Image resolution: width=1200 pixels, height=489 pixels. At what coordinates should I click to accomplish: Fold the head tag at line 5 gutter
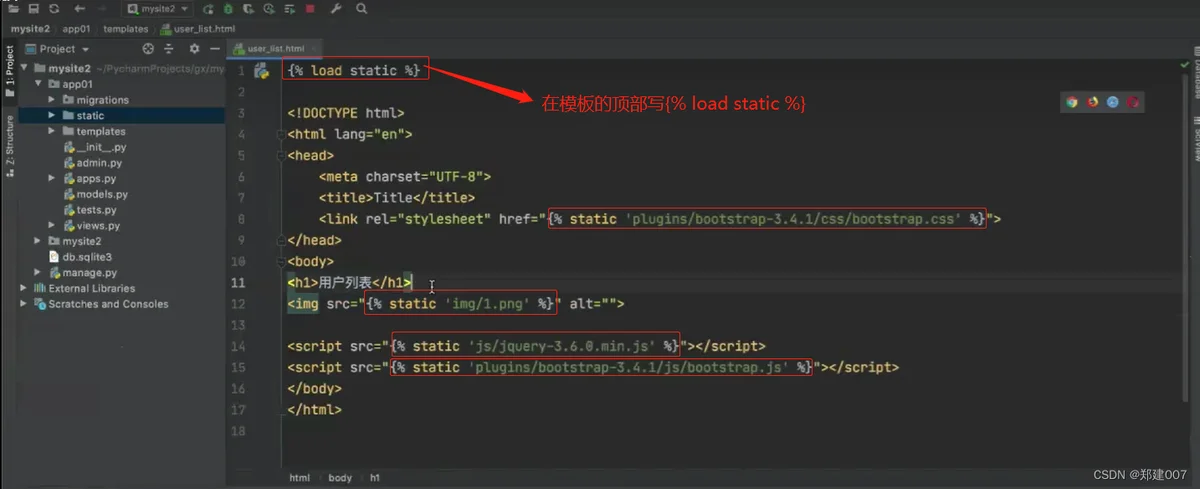pos(279,155)
